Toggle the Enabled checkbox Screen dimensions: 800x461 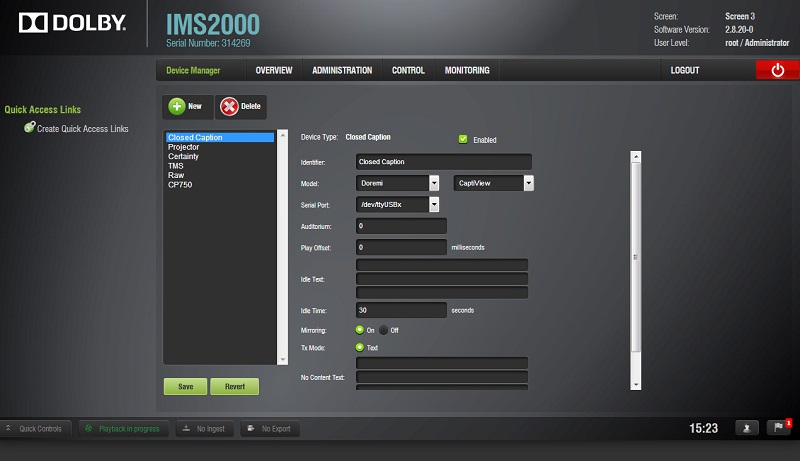(x=463, y=139)
